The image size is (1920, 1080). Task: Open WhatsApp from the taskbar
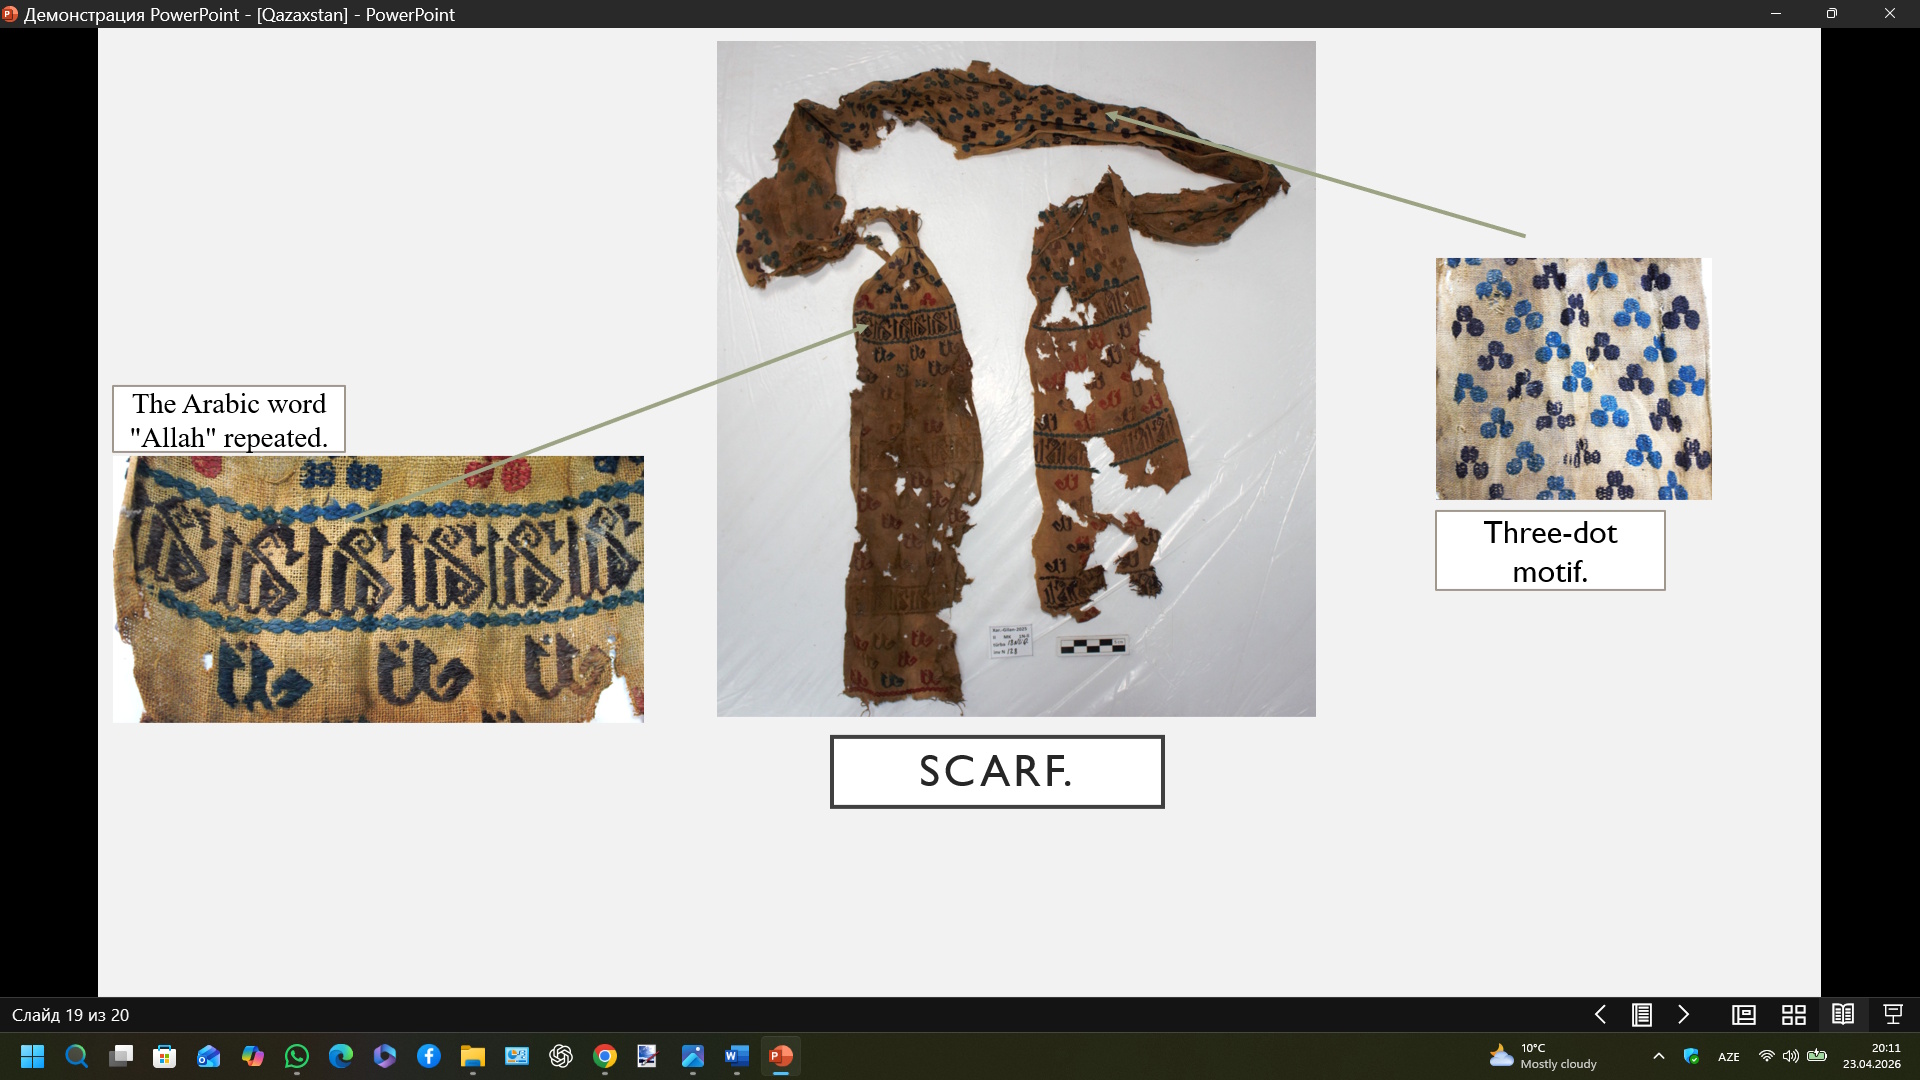(x=297, y=1056)
